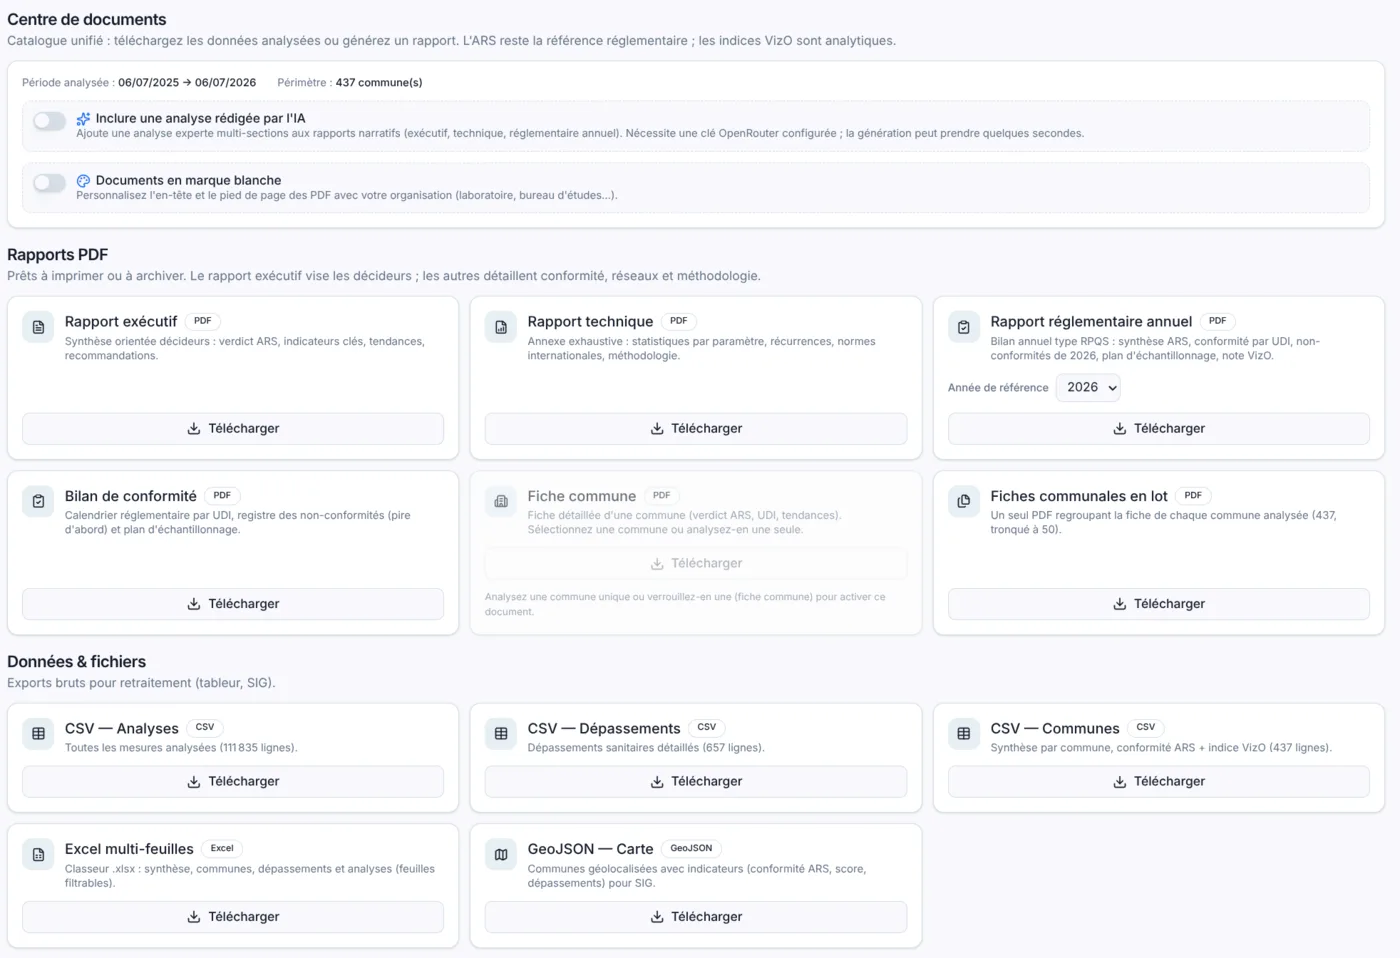The image size is (1400, 958).
Task: Download the Rapport exécutif PDF
Action: tap(233, 429)
